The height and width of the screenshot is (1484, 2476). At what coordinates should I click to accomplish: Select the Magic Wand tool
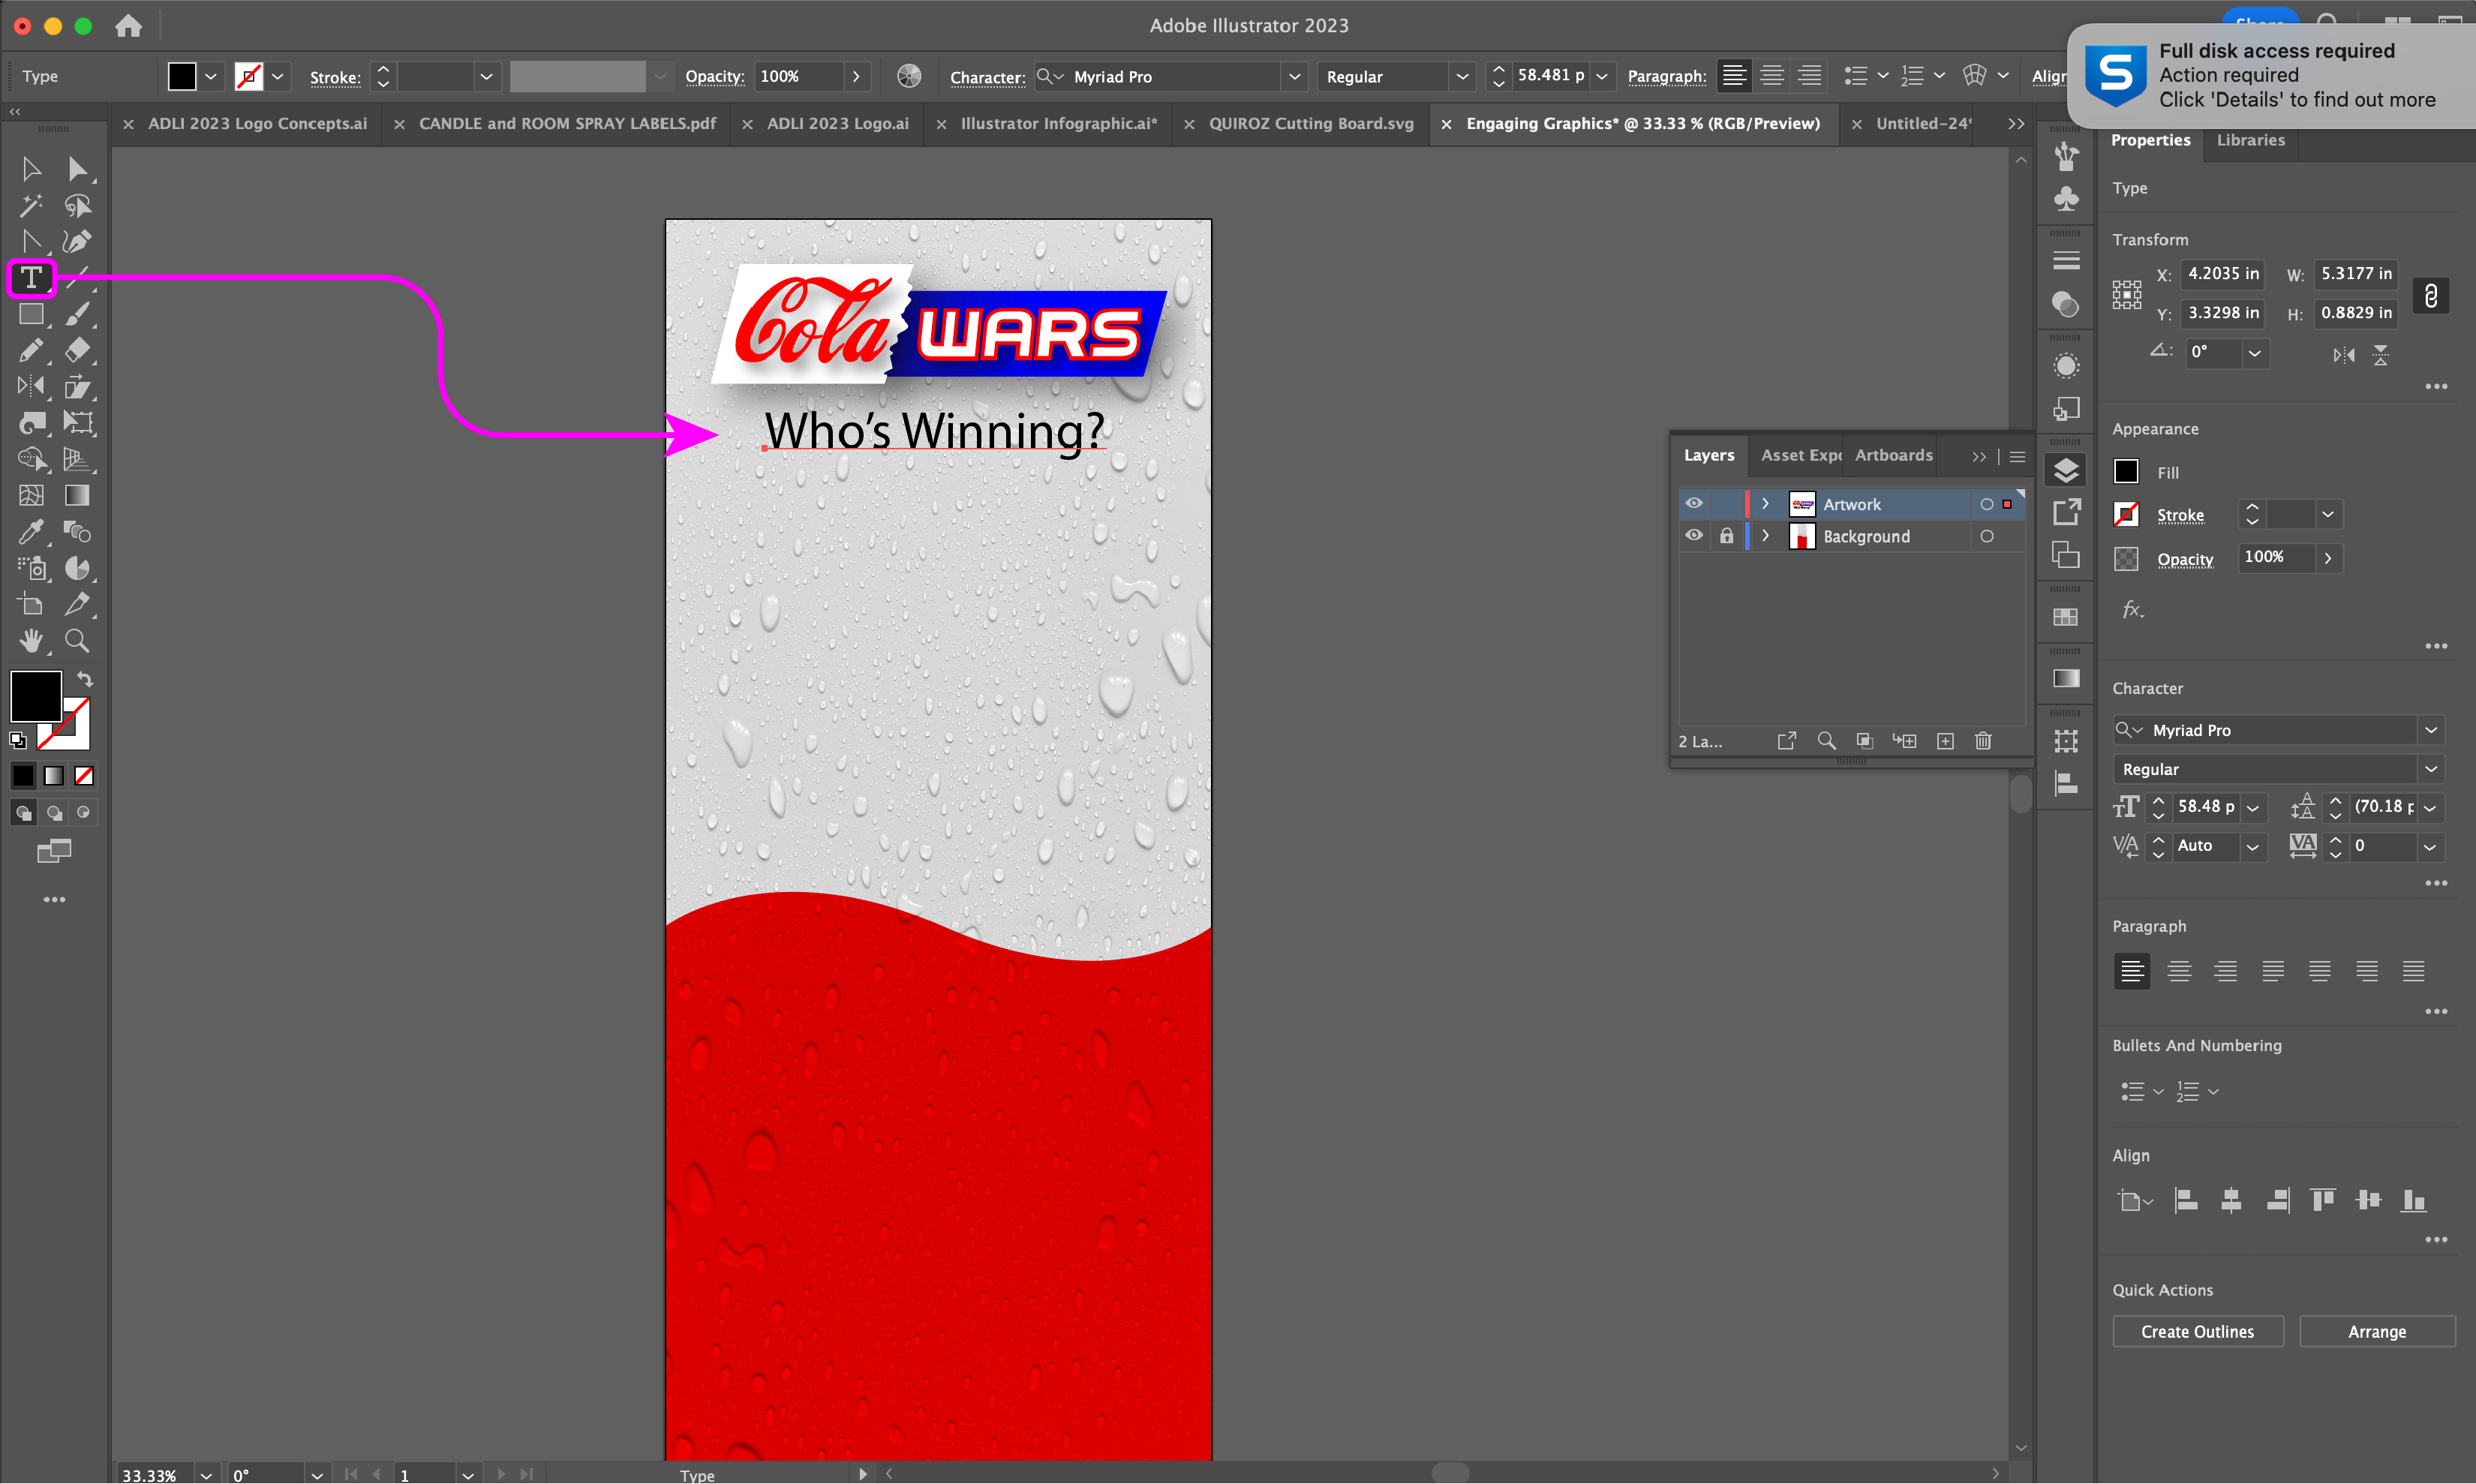point(31,205)
